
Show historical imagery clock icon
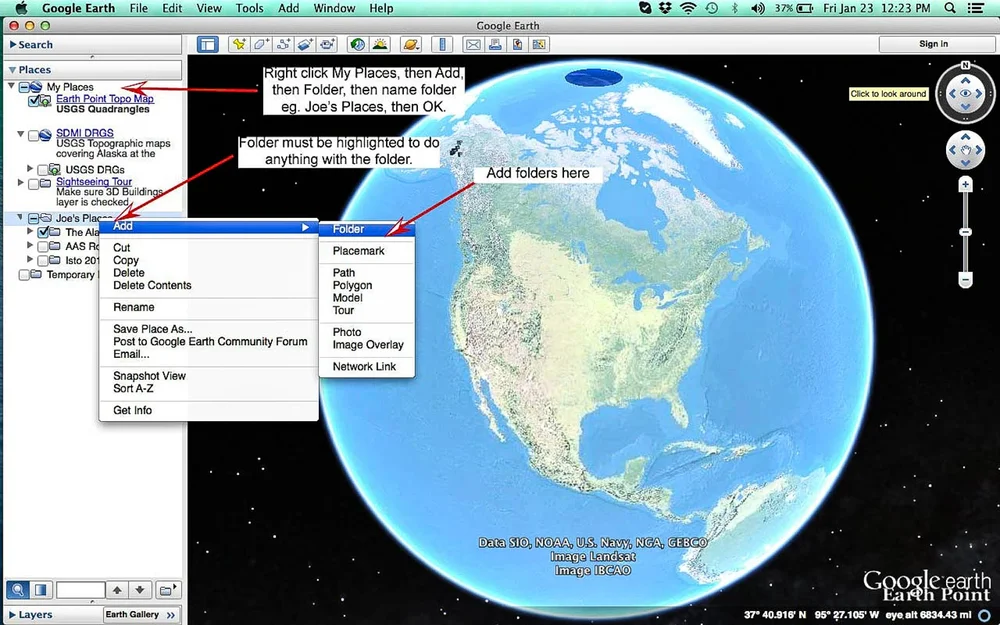[x=358, y=45]
